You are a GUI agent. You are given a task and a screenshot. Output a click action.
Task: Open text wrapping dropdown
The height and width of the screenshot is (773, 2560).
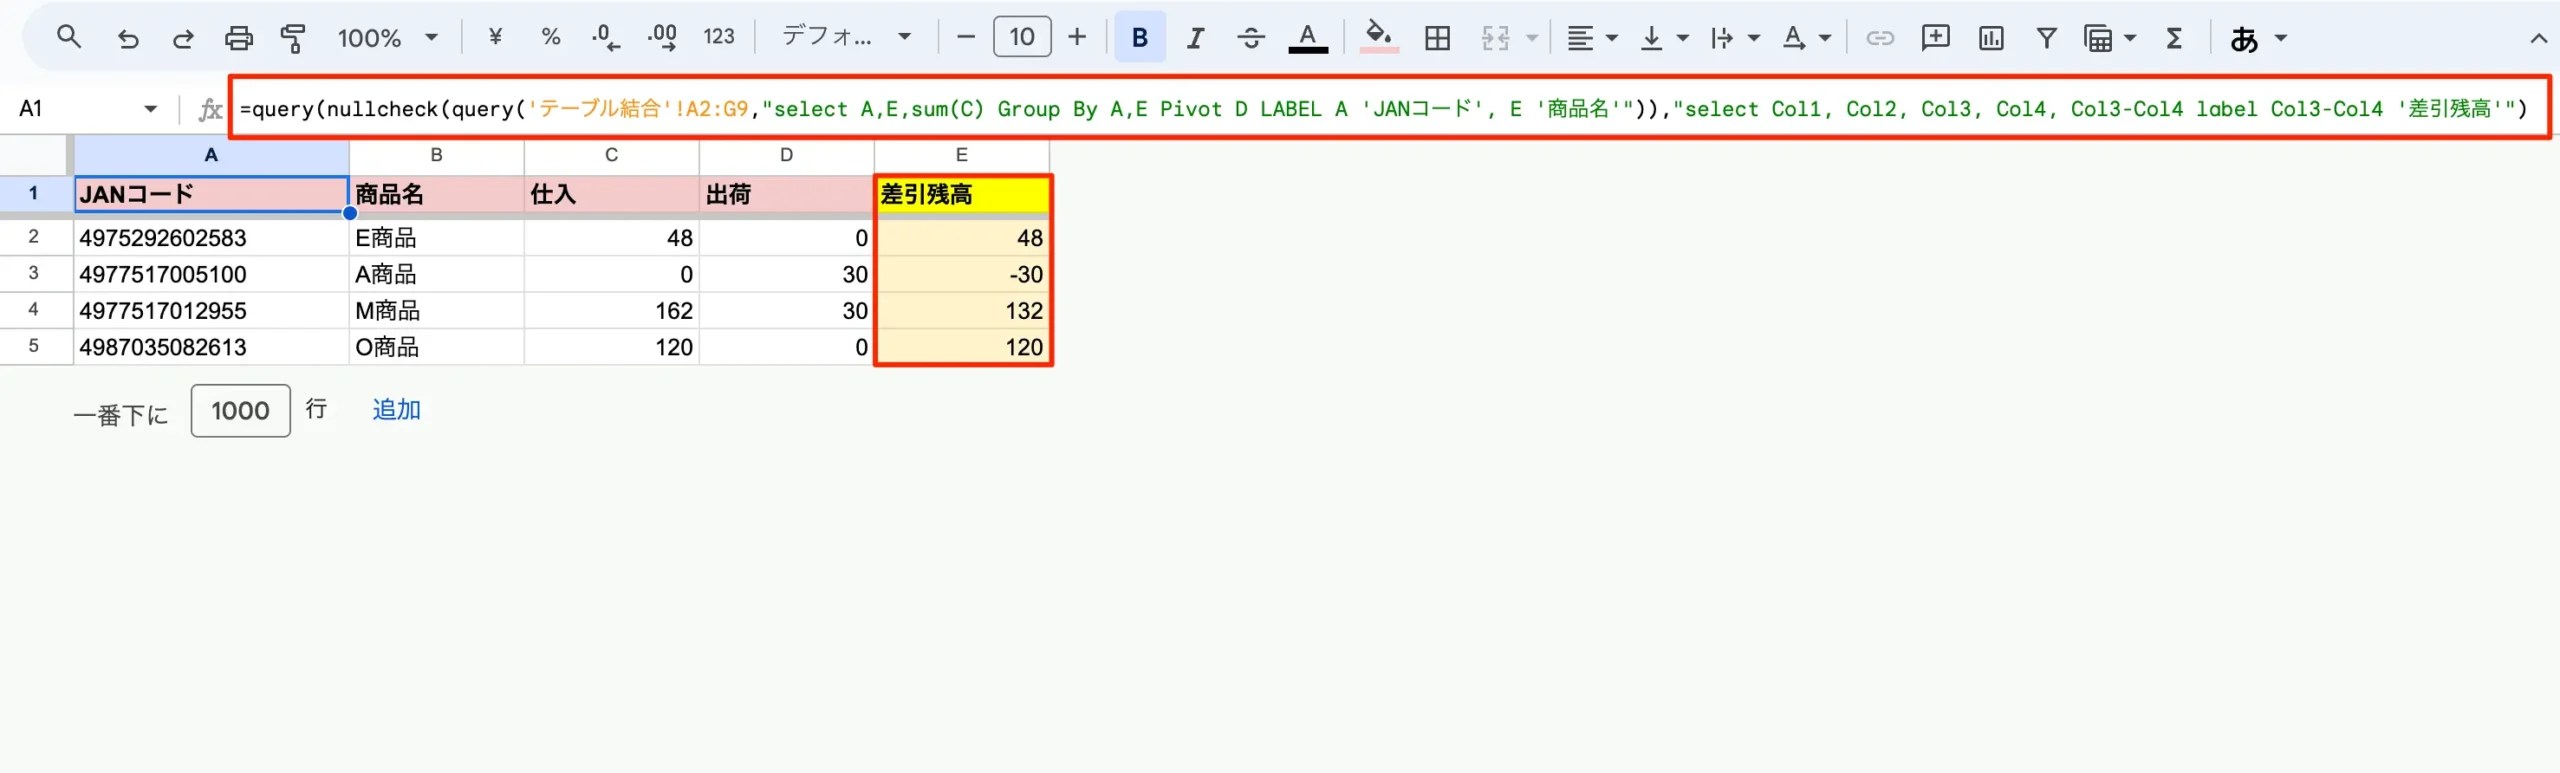tap(1734, 38)
